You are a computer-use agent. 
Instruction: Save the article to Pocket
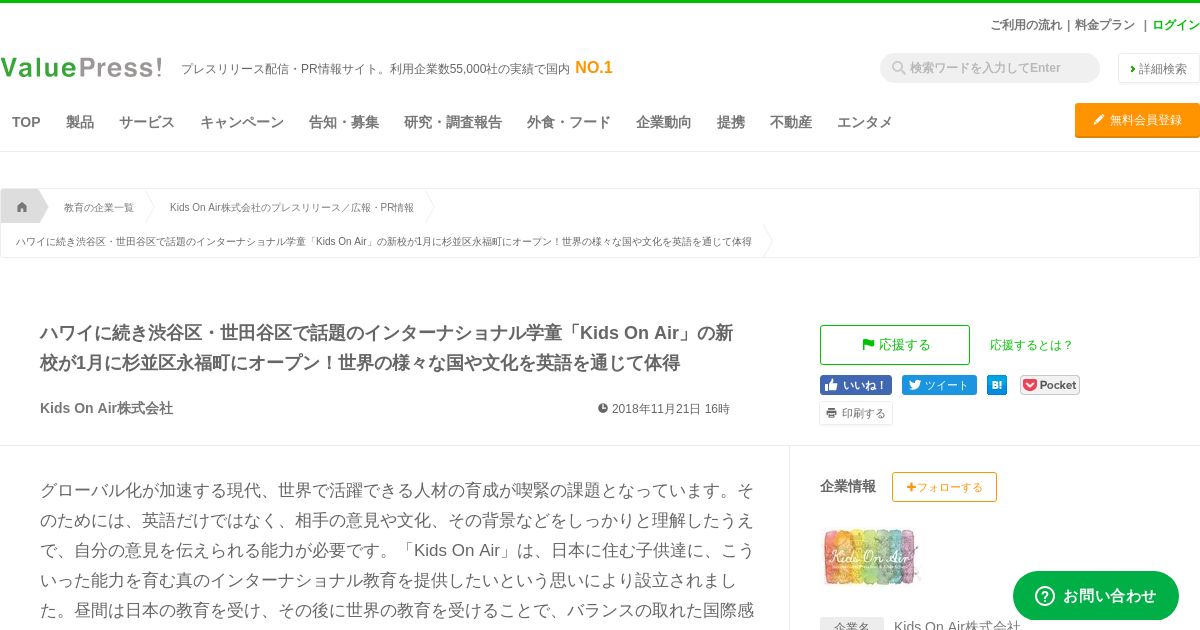pyautogui.click(x=1050, y=385)
